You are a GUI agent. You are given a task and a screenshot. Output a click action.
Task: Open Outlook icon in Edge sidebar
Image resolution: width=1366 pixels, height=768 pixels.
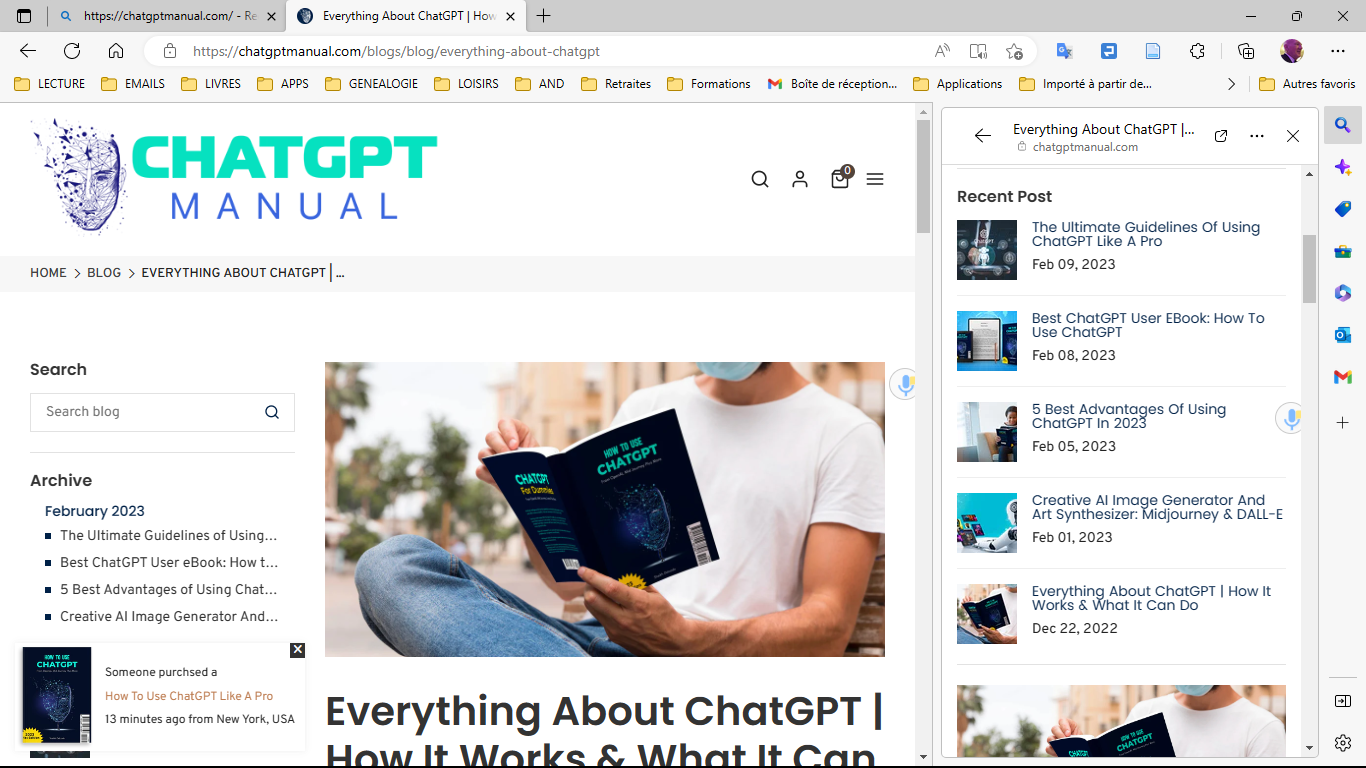pyautogui.click(x=1343, y=335)
